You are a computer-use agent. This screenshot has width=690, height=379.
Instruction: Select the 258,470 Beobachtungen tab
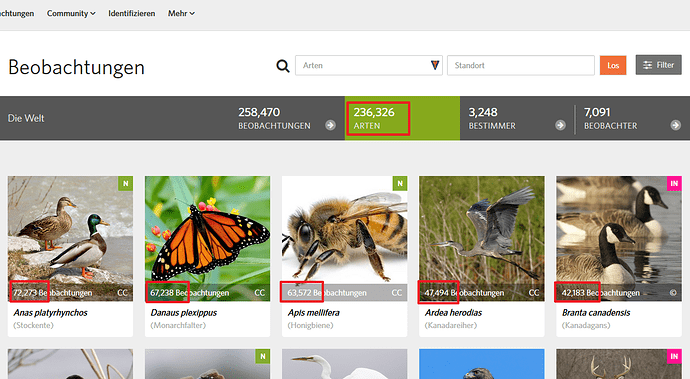[x=287, y=118]
